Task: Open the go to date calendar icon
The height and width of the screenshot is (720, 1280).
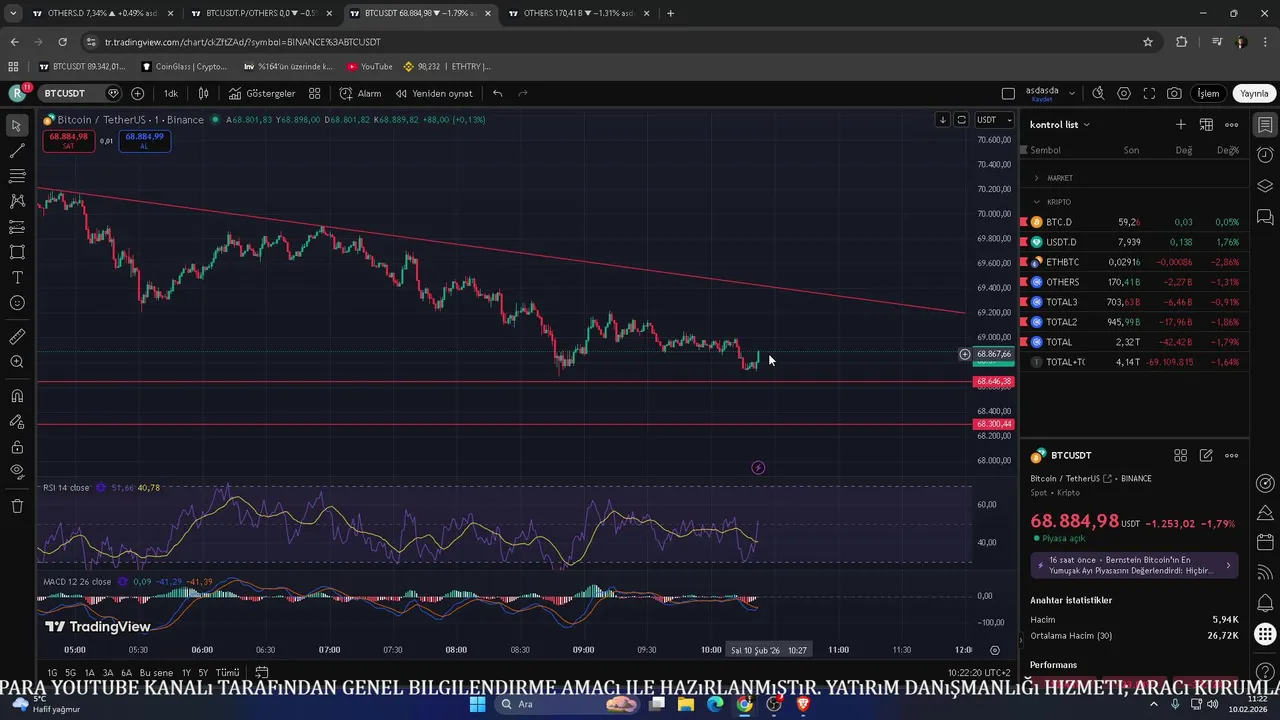Action: click(261, 673)
